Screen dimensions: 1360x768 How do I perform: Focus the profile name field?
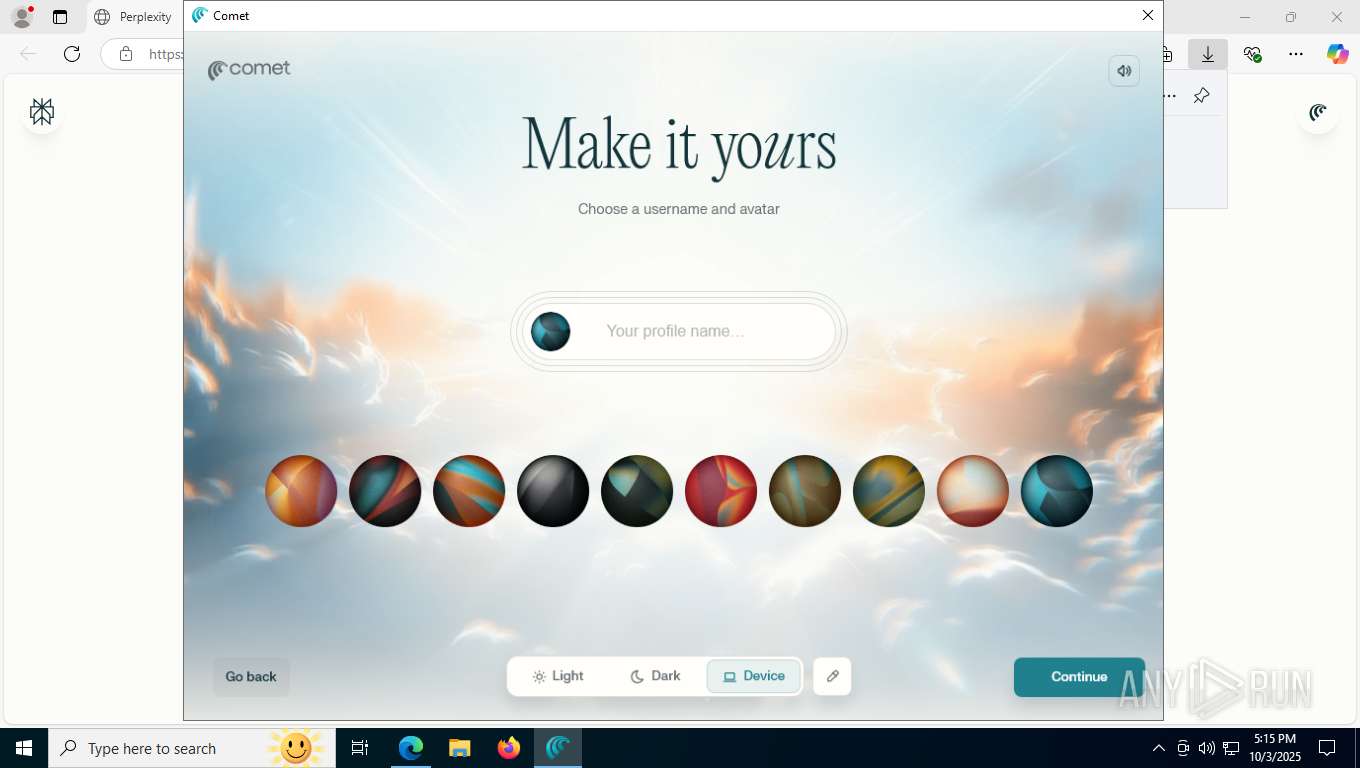[x=678, y=331]
